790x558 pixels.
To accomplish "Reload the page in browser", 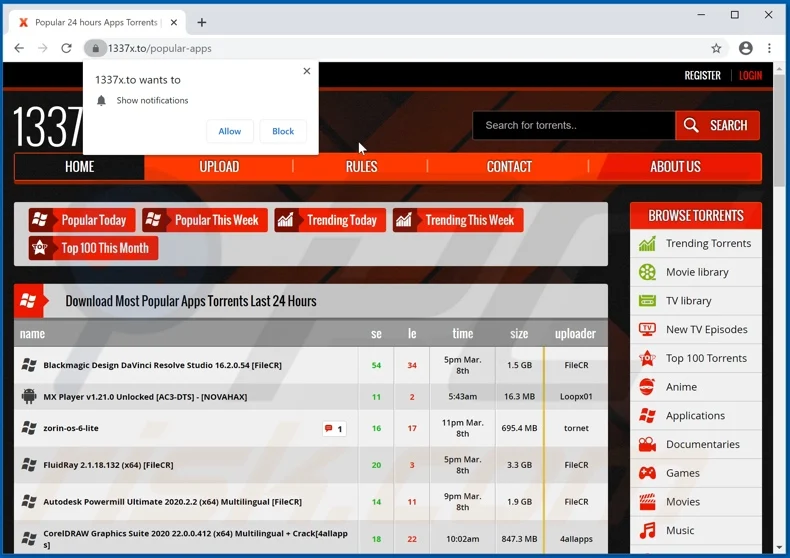I will click(x=66, y=48).
